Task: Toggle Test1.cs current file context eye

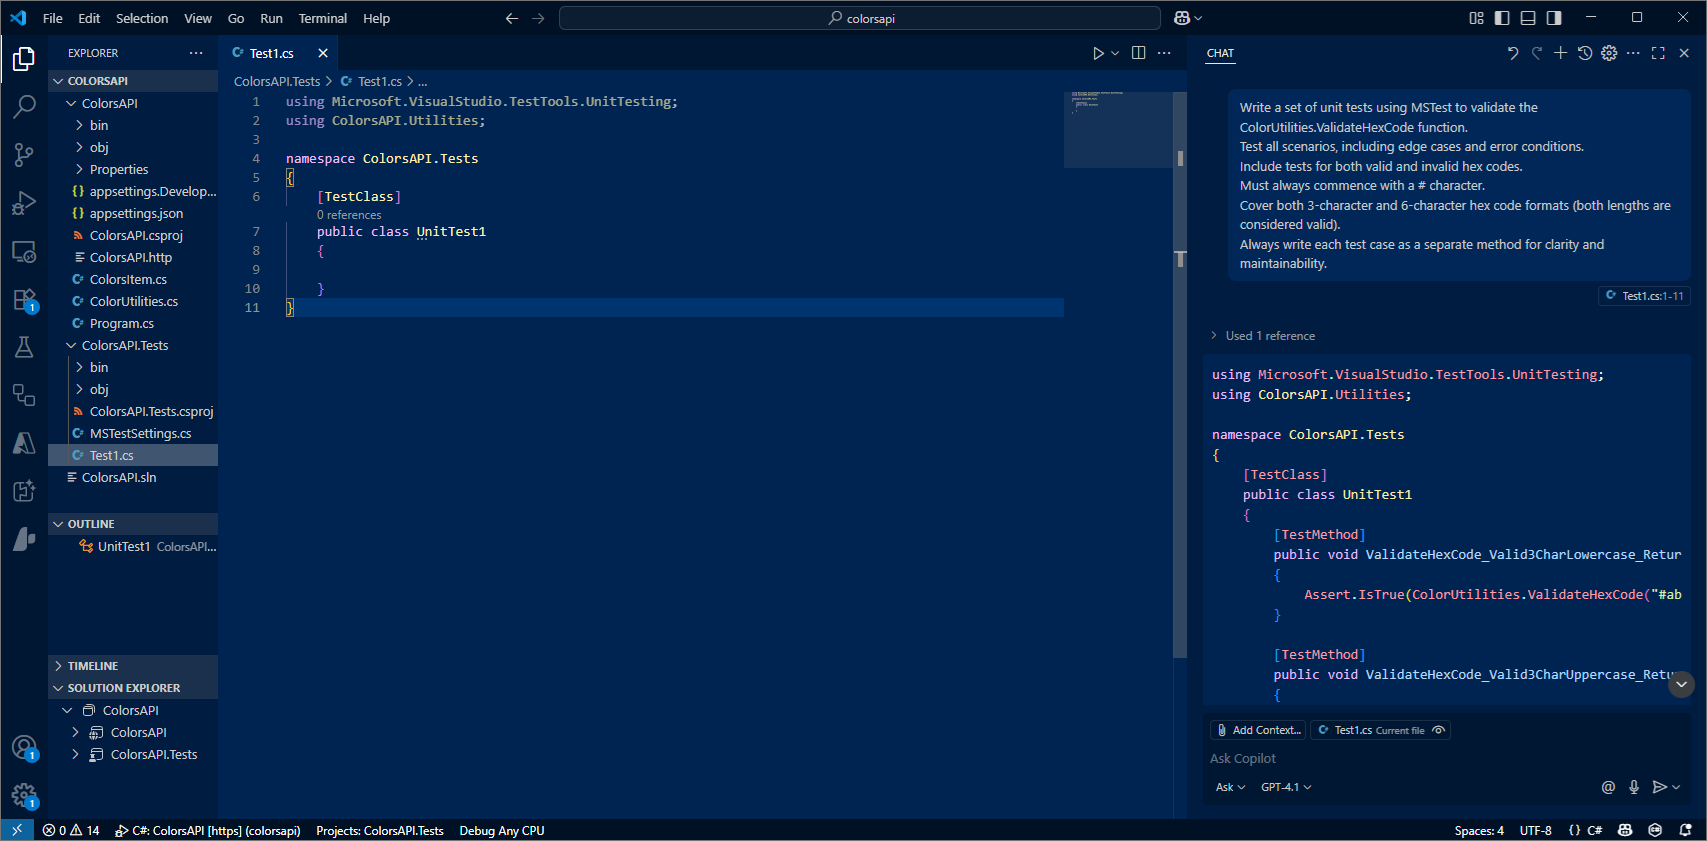Action: point(1439,730)
